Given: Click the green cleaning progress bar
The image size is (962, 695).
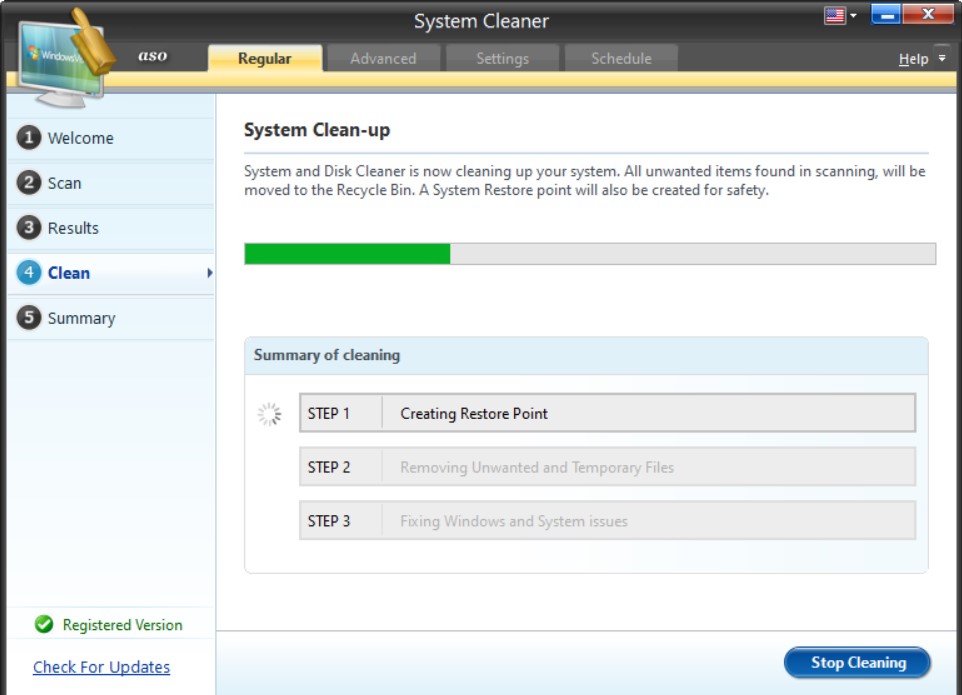Looking at the screenshot, I should 345,253.
